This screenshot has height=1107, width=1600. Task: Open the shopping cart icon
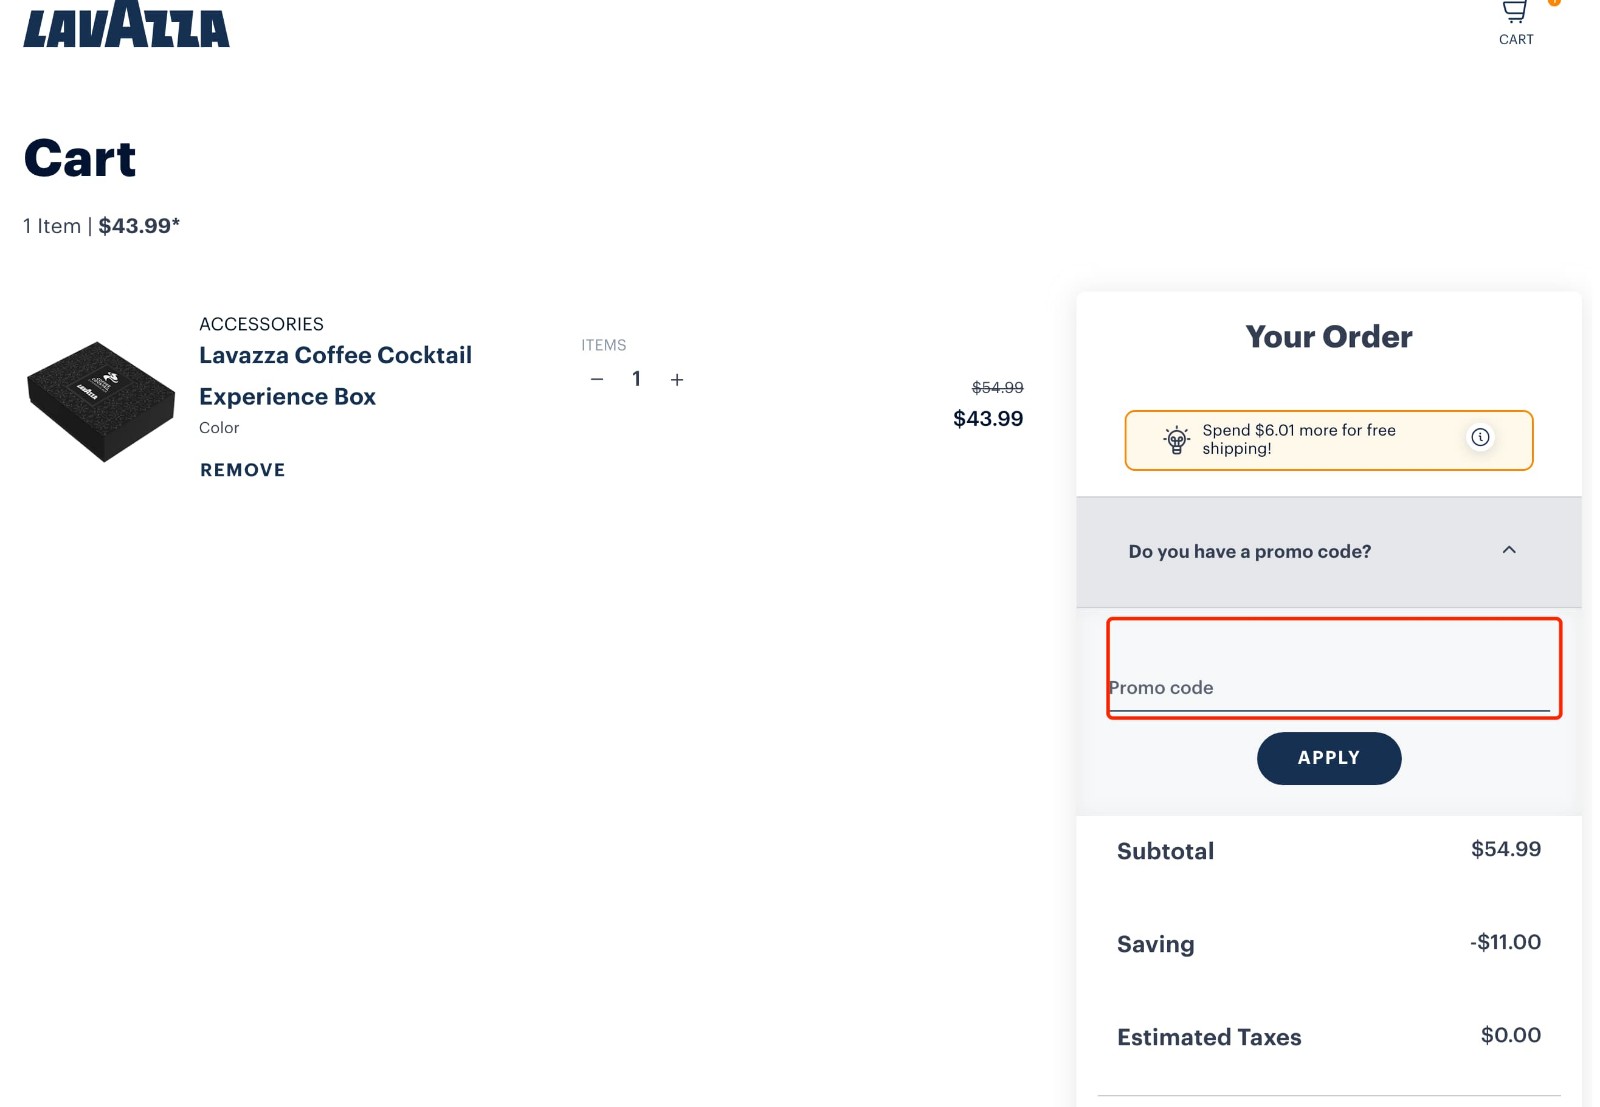coord(1514,14)
